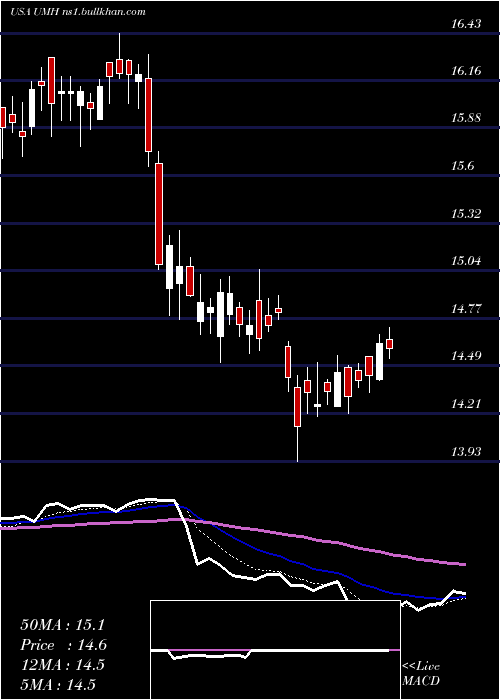The image size is (500, 700).
Task: Click the 15.32 price axis label
Action: pyautogui.click(x=466, y=213)
